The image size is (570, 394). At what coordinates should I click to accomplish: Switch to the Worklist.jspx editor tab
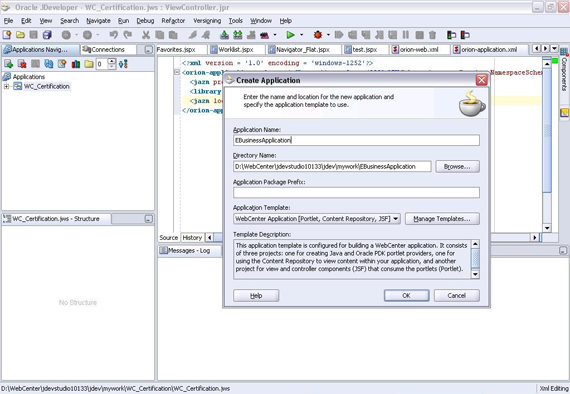click(236, 49)
